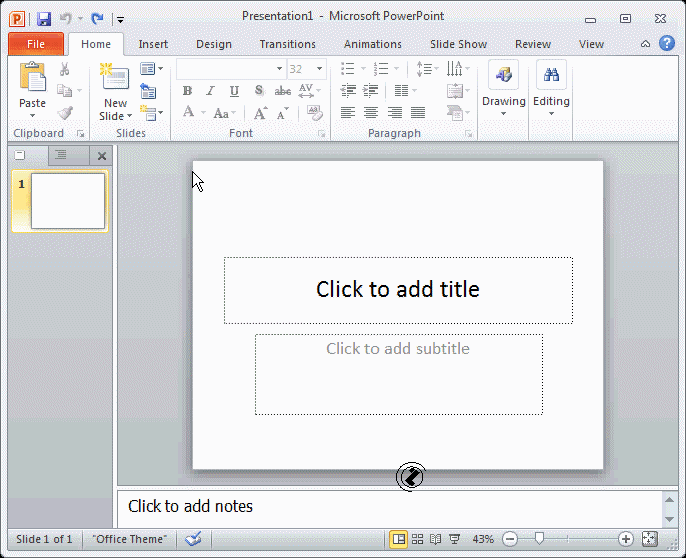Click the spell check icon in status bar
The height and width of the screenshot is (558, 686).
pyautogui.click(x=193, y=539)
